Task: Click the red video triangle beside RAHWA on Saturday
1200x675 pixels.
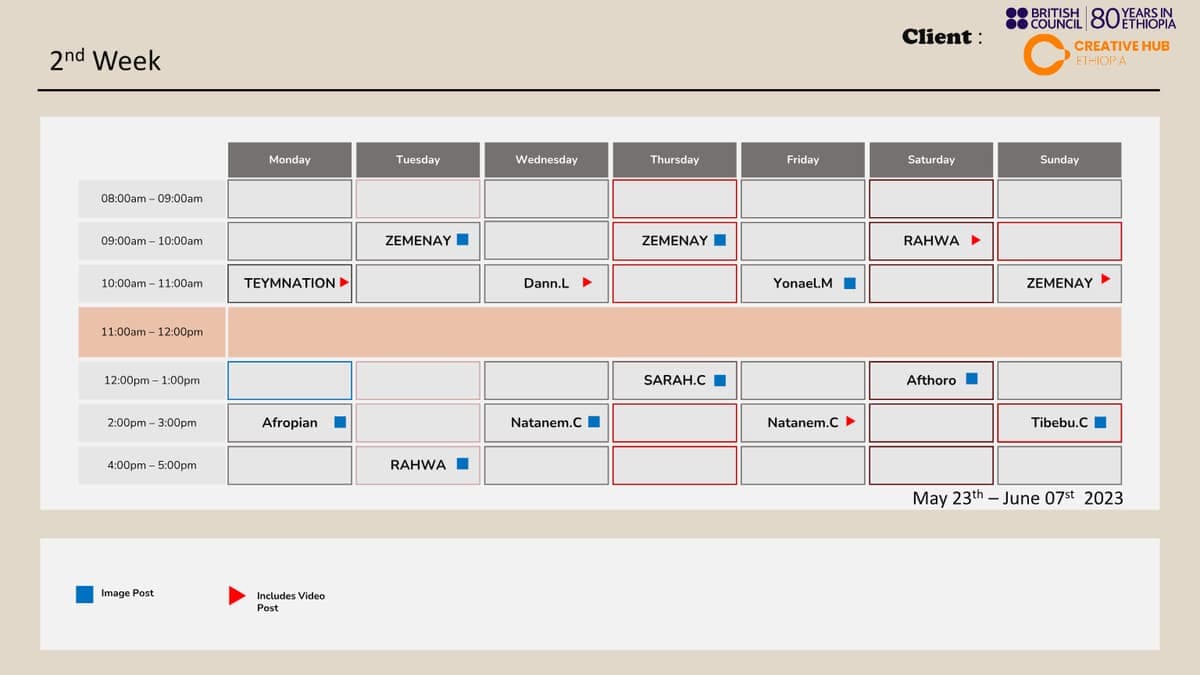Action: pyautogui.click(x=976, y=240)
